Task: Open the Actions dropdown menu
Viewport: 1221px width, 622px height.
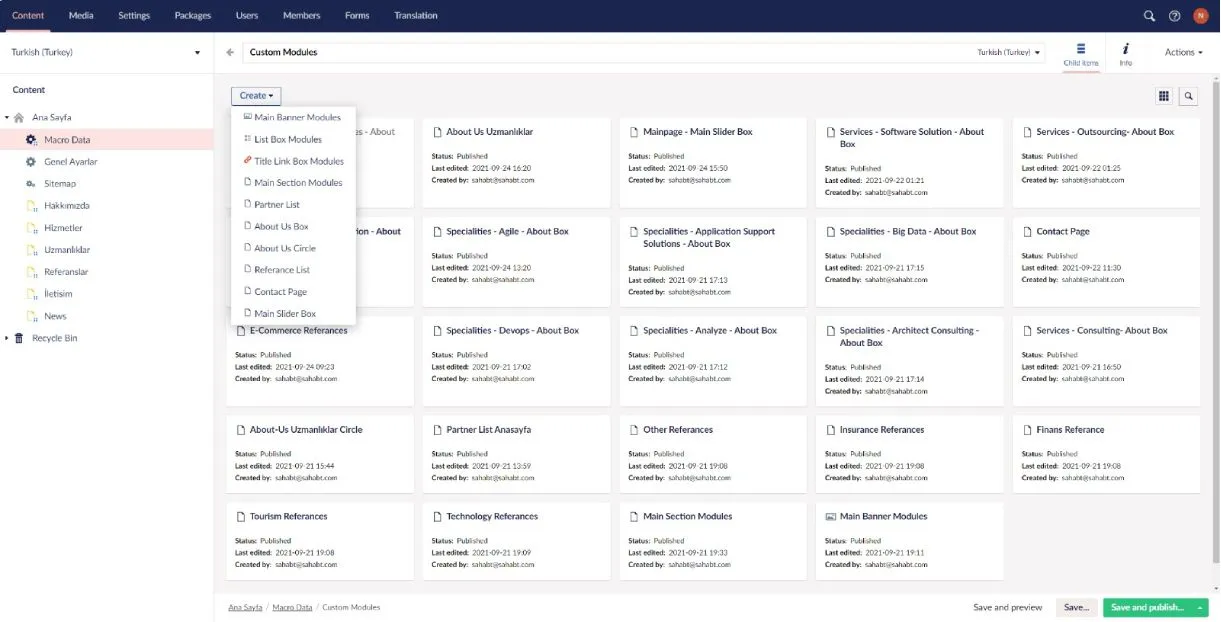Action: pyautogui.click(x=1184, y=52)
